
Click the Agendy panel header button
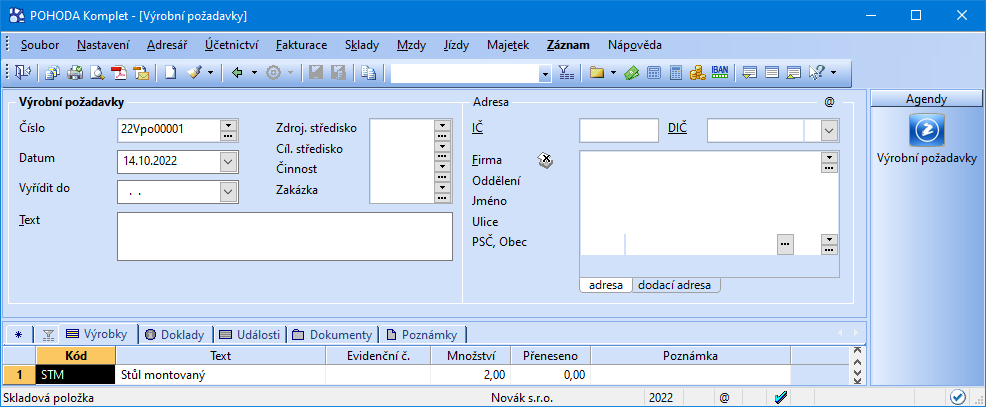pyautogui.click(x=926, y=99)
